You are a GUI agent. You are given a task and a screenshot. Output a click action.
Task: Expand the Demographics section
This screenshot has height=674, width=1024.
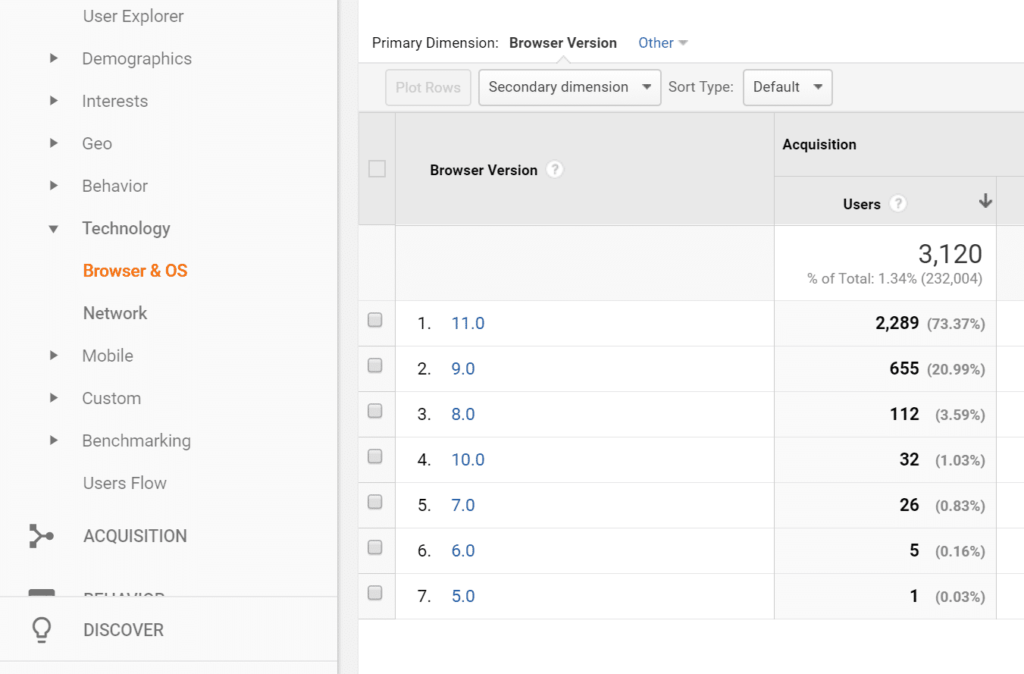click(54, 59)
